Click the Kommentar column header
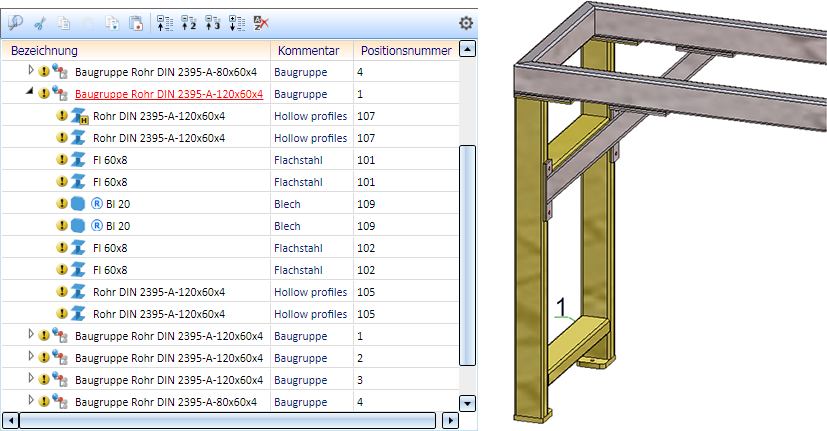Viewport: 827px width, 431px height. pyautogui.click(x=310, y=50)
